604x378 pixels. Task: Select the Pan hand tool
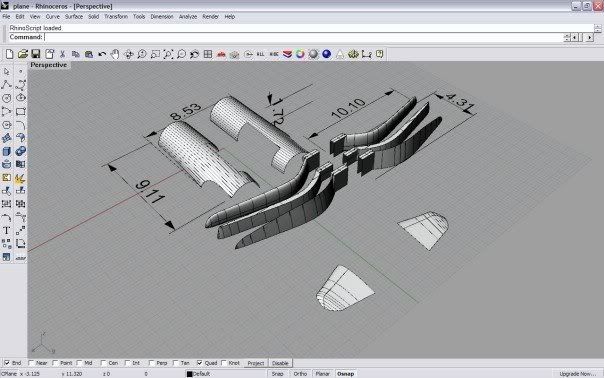(115, 54)
